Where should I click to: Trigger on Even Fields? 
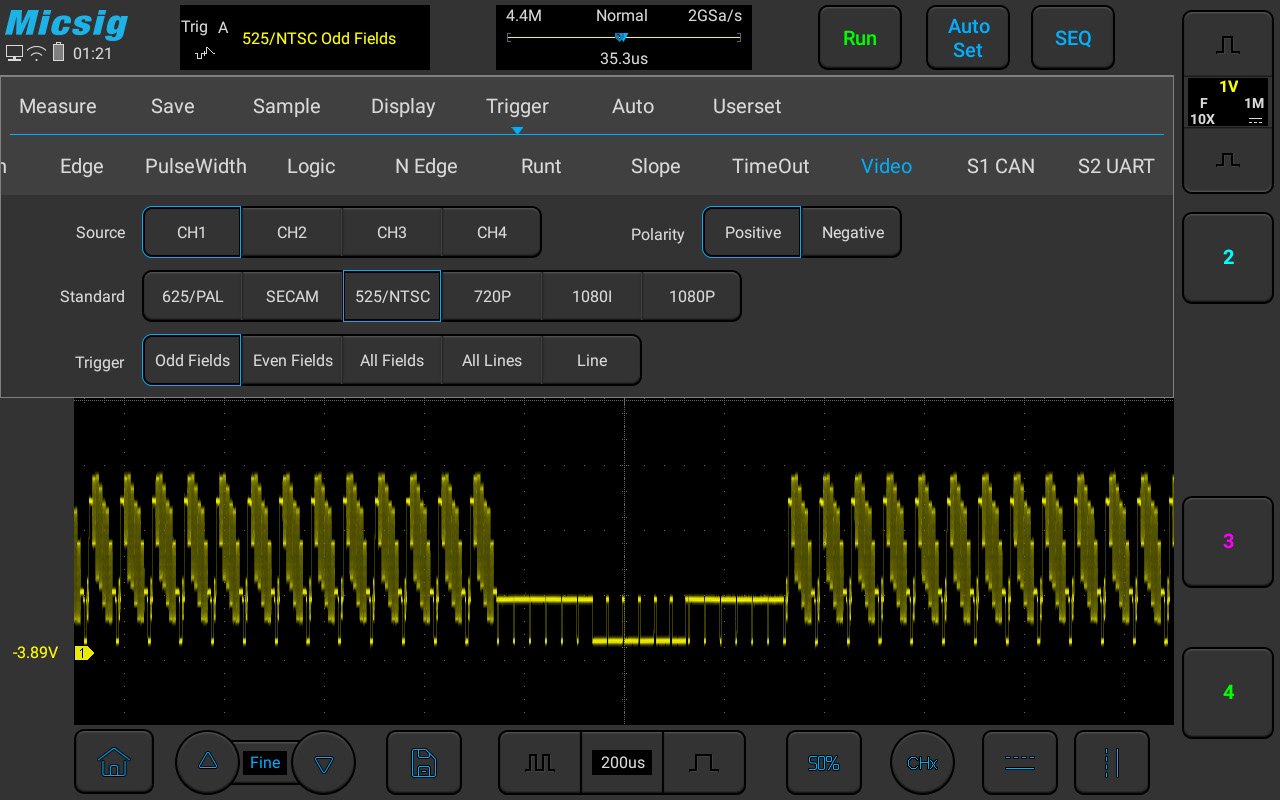[x=292, y=360]
